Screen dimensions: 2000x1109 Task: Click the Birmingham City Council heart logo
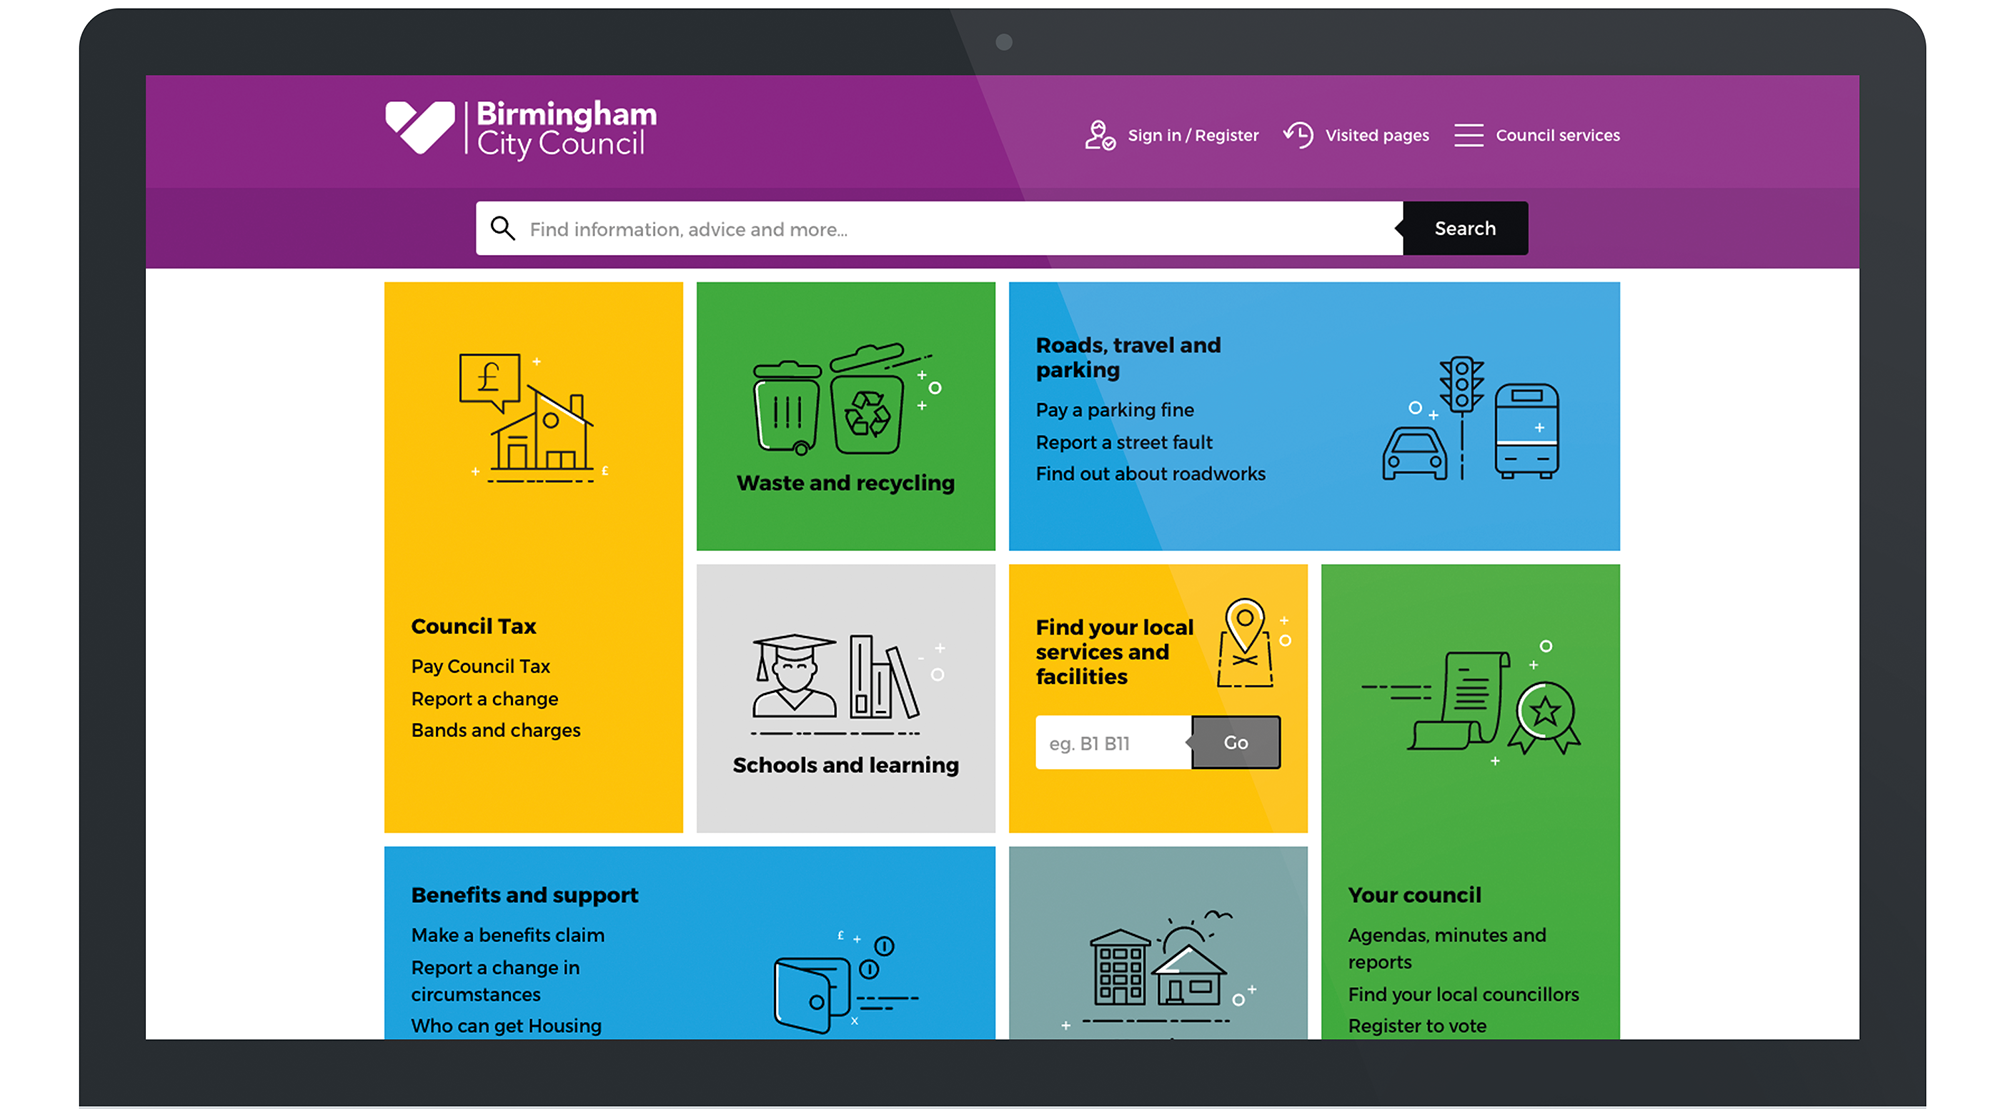click(x=420, y=128)
